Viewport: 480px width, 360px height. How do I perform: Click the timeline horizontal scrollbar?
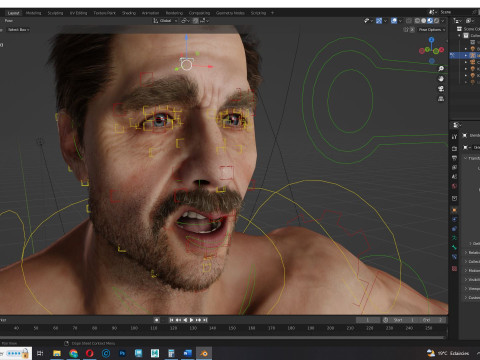point(223,337)
